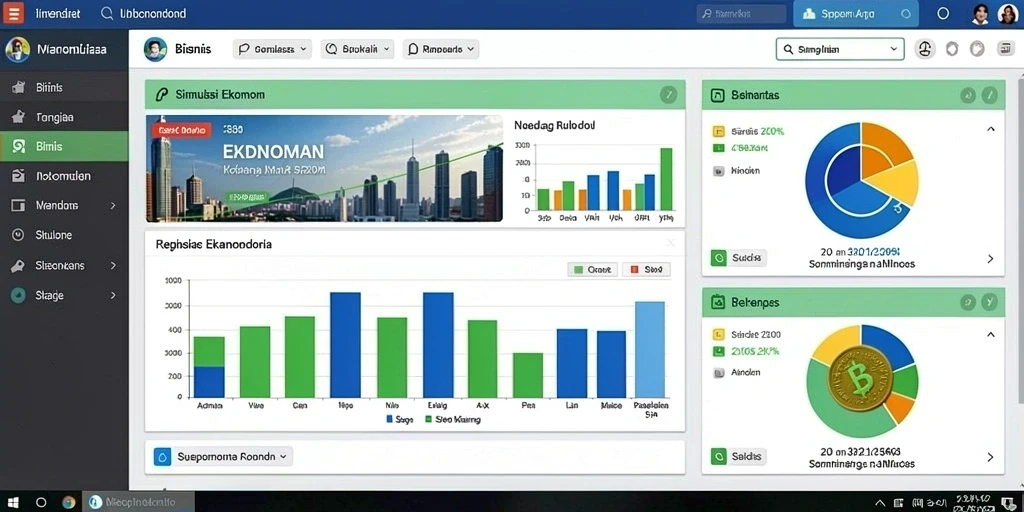Click the blue drop icon beside Suepomoma Roondn
This screenshot has height=512, width=1024.
coord(162,456)
